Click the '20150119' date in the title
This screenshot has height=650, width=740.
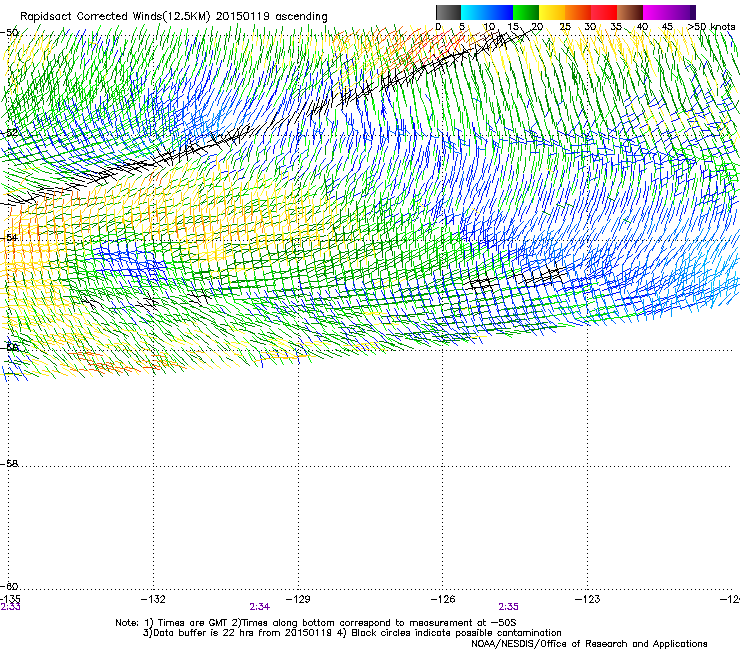click(x=243, y=16)
